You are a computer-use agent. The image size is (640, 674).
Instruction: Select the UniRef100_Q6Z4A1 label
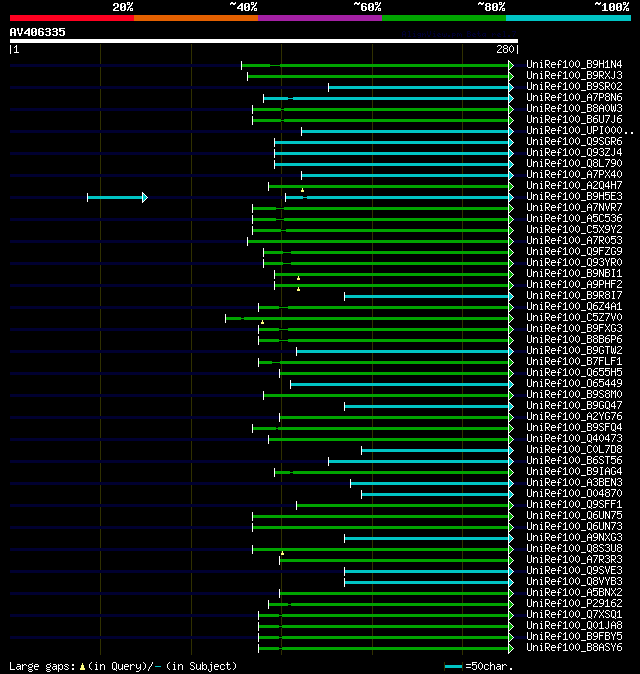coord(574,306)
